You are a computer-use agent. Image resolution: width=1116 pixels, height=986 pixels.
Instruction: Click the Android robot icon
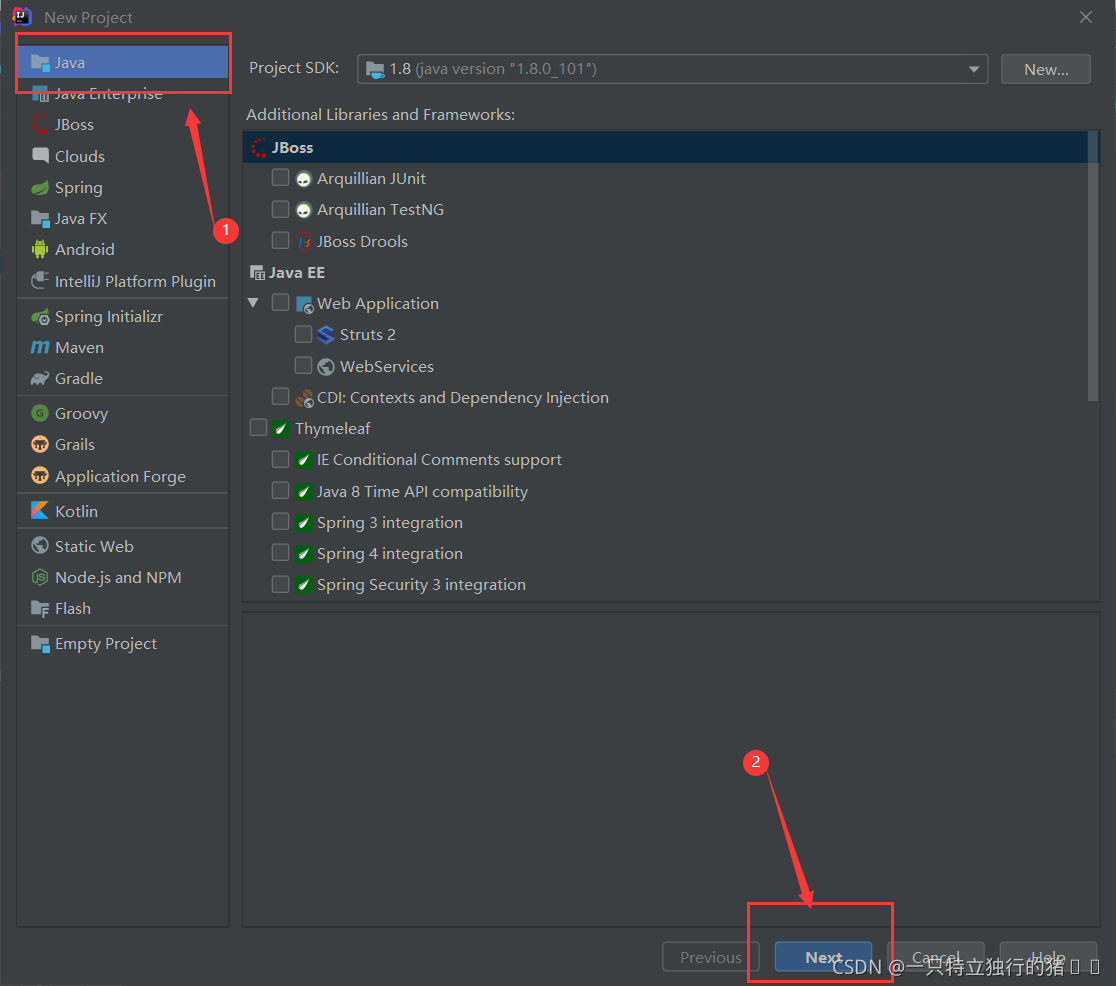coord(40,249)
